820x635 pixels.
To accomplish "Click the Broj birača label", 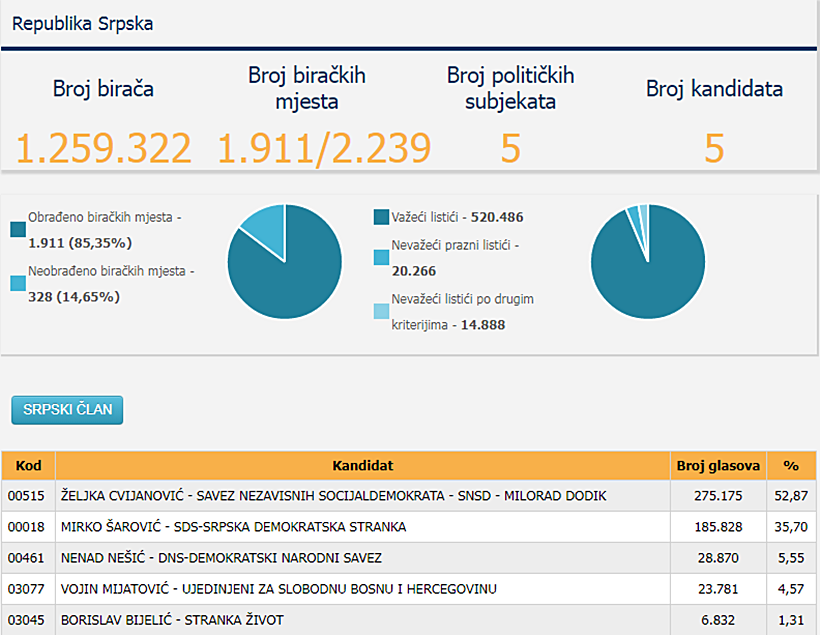I will pos(103,88).
